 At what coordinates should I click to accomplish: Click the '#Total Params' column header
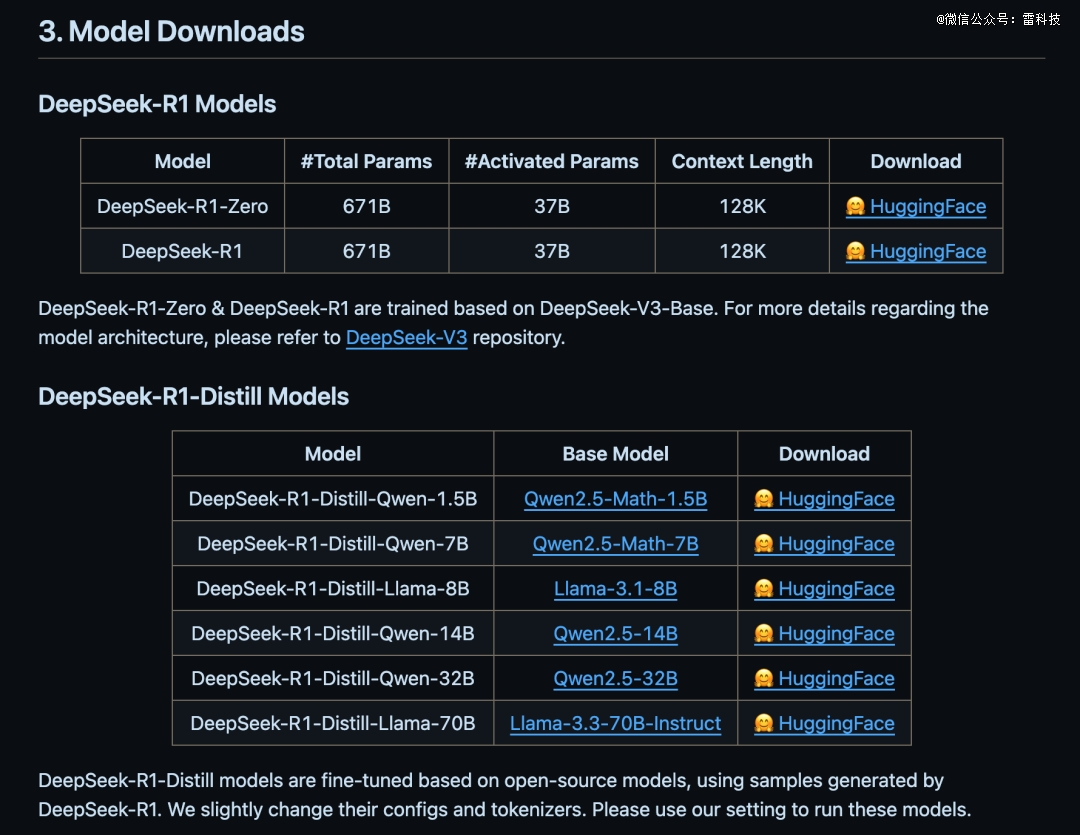pos(366,161)
